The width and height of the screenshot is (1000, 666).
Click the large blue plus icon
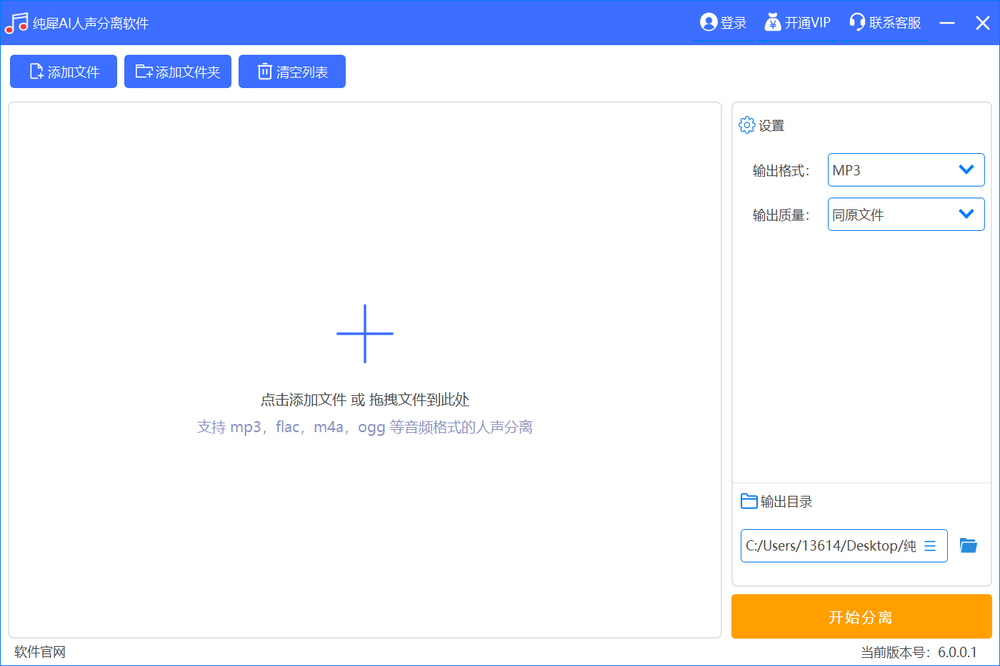click(365, 334)
